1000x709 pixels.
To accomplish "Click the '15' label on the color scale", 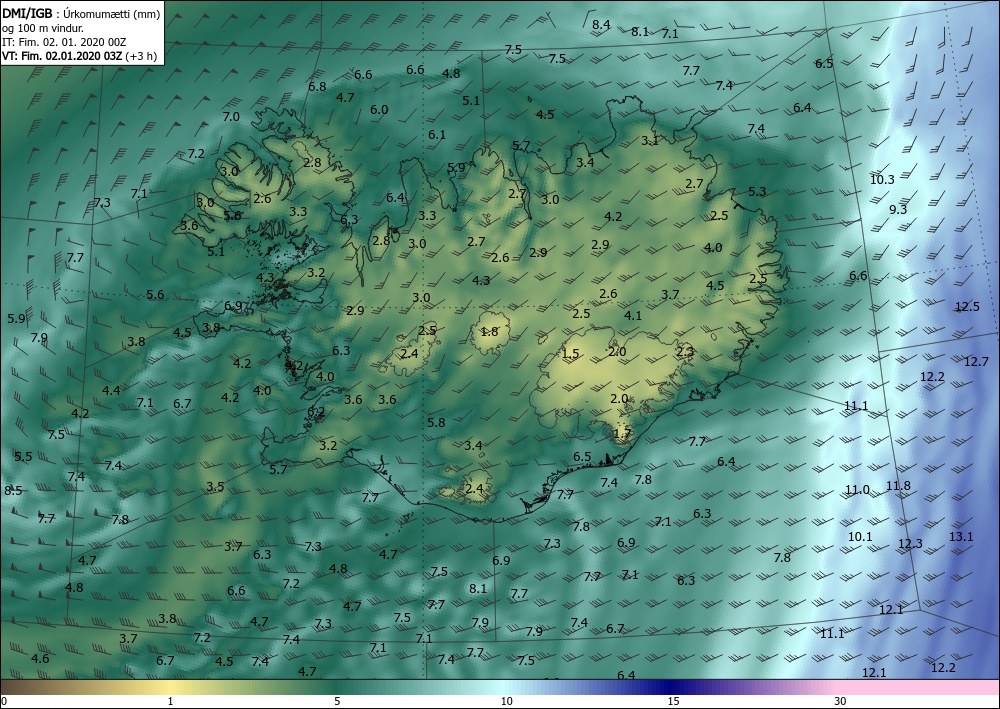I will pyautogui.click(x=673, y=701).
